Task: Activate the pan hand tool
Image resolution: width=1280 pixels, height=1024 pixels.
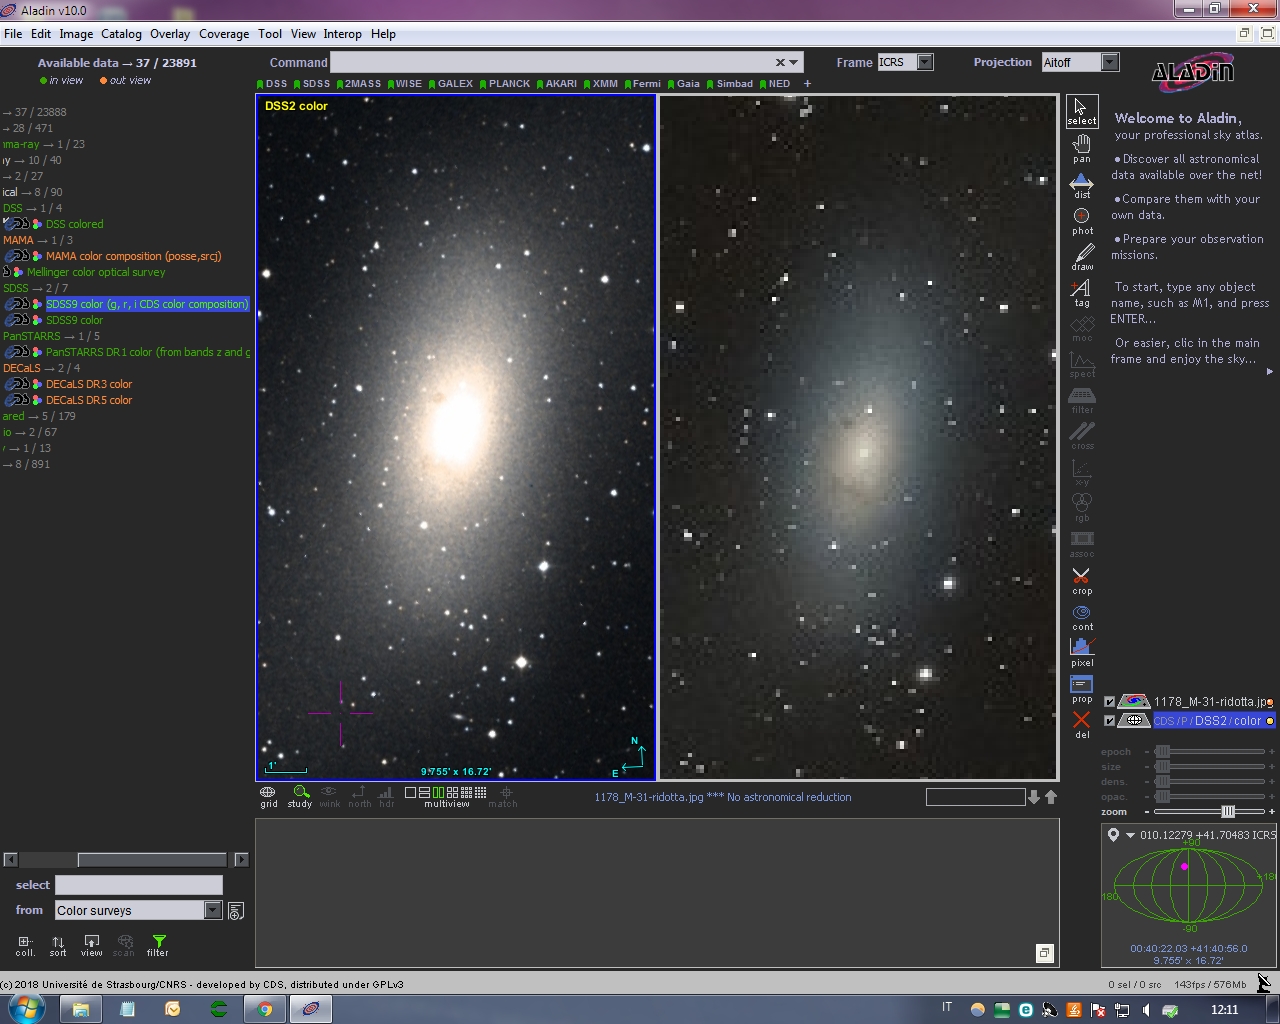Action: [1082, 148]
